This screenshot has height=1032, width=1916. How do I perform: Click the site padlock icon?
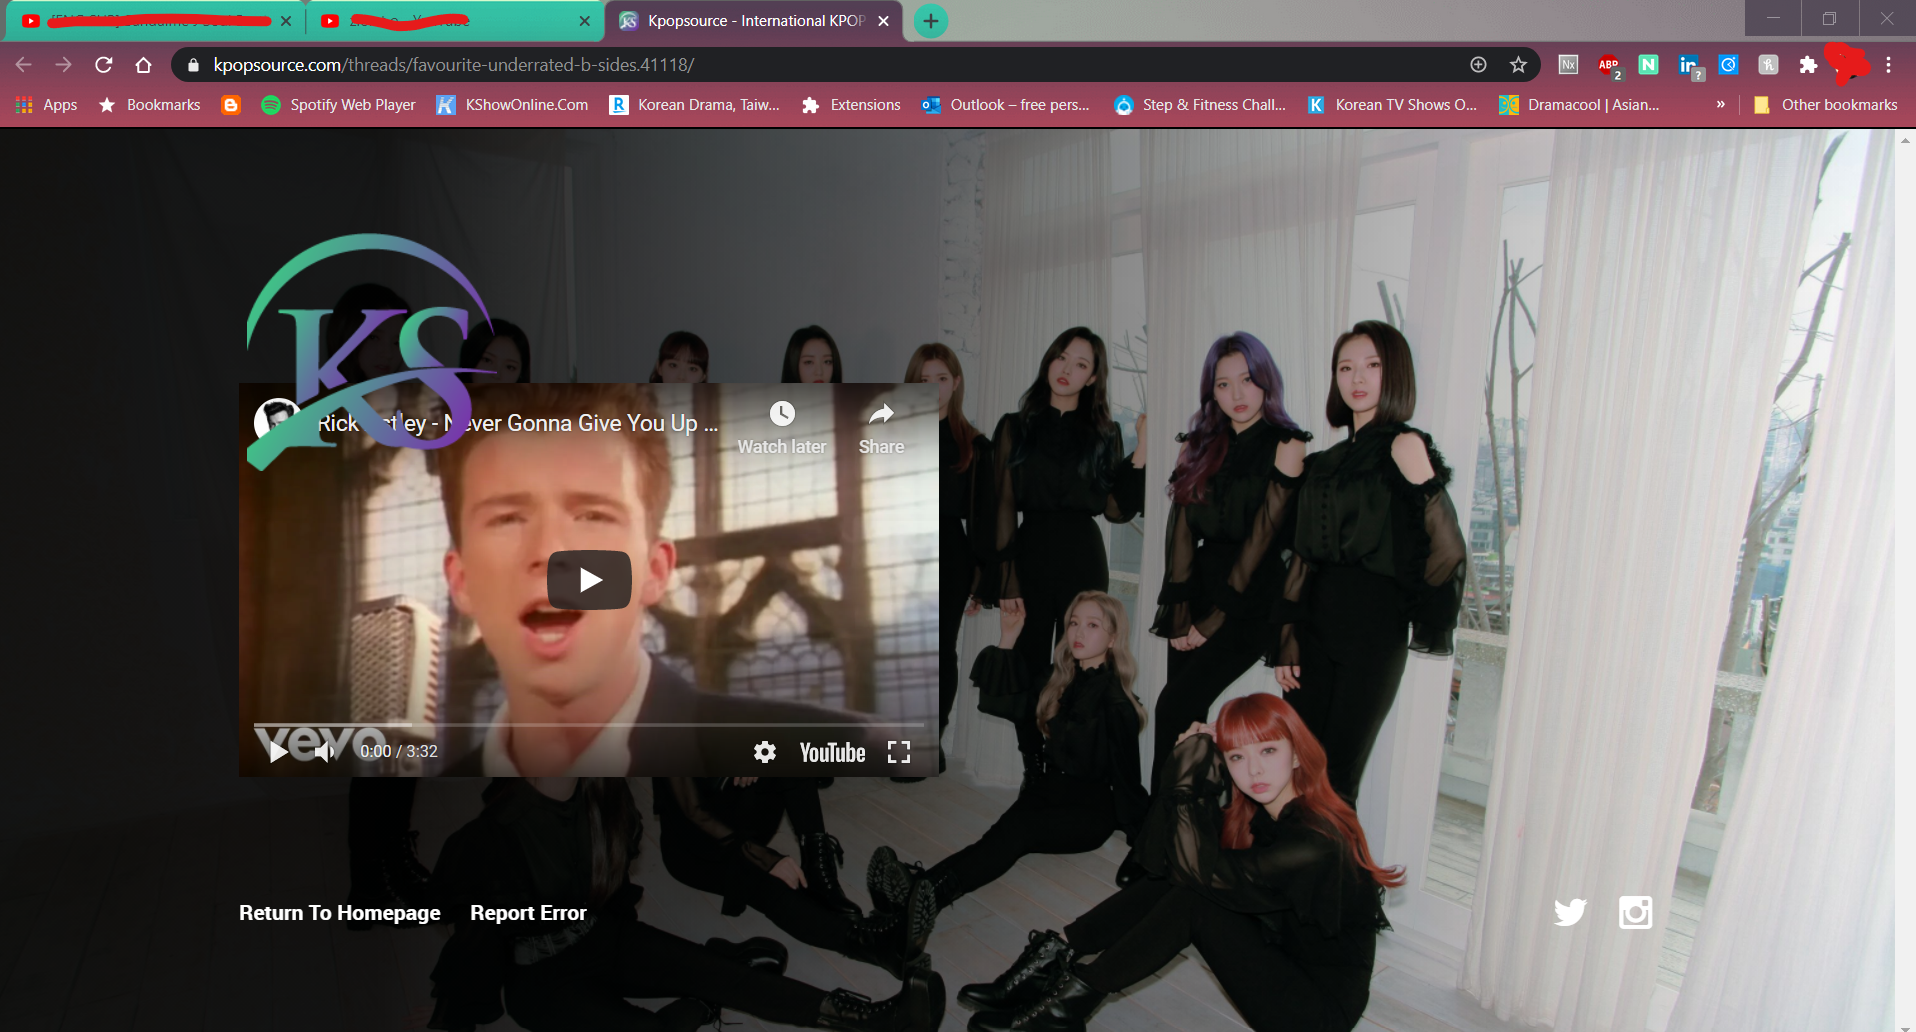tap(194, 65)
